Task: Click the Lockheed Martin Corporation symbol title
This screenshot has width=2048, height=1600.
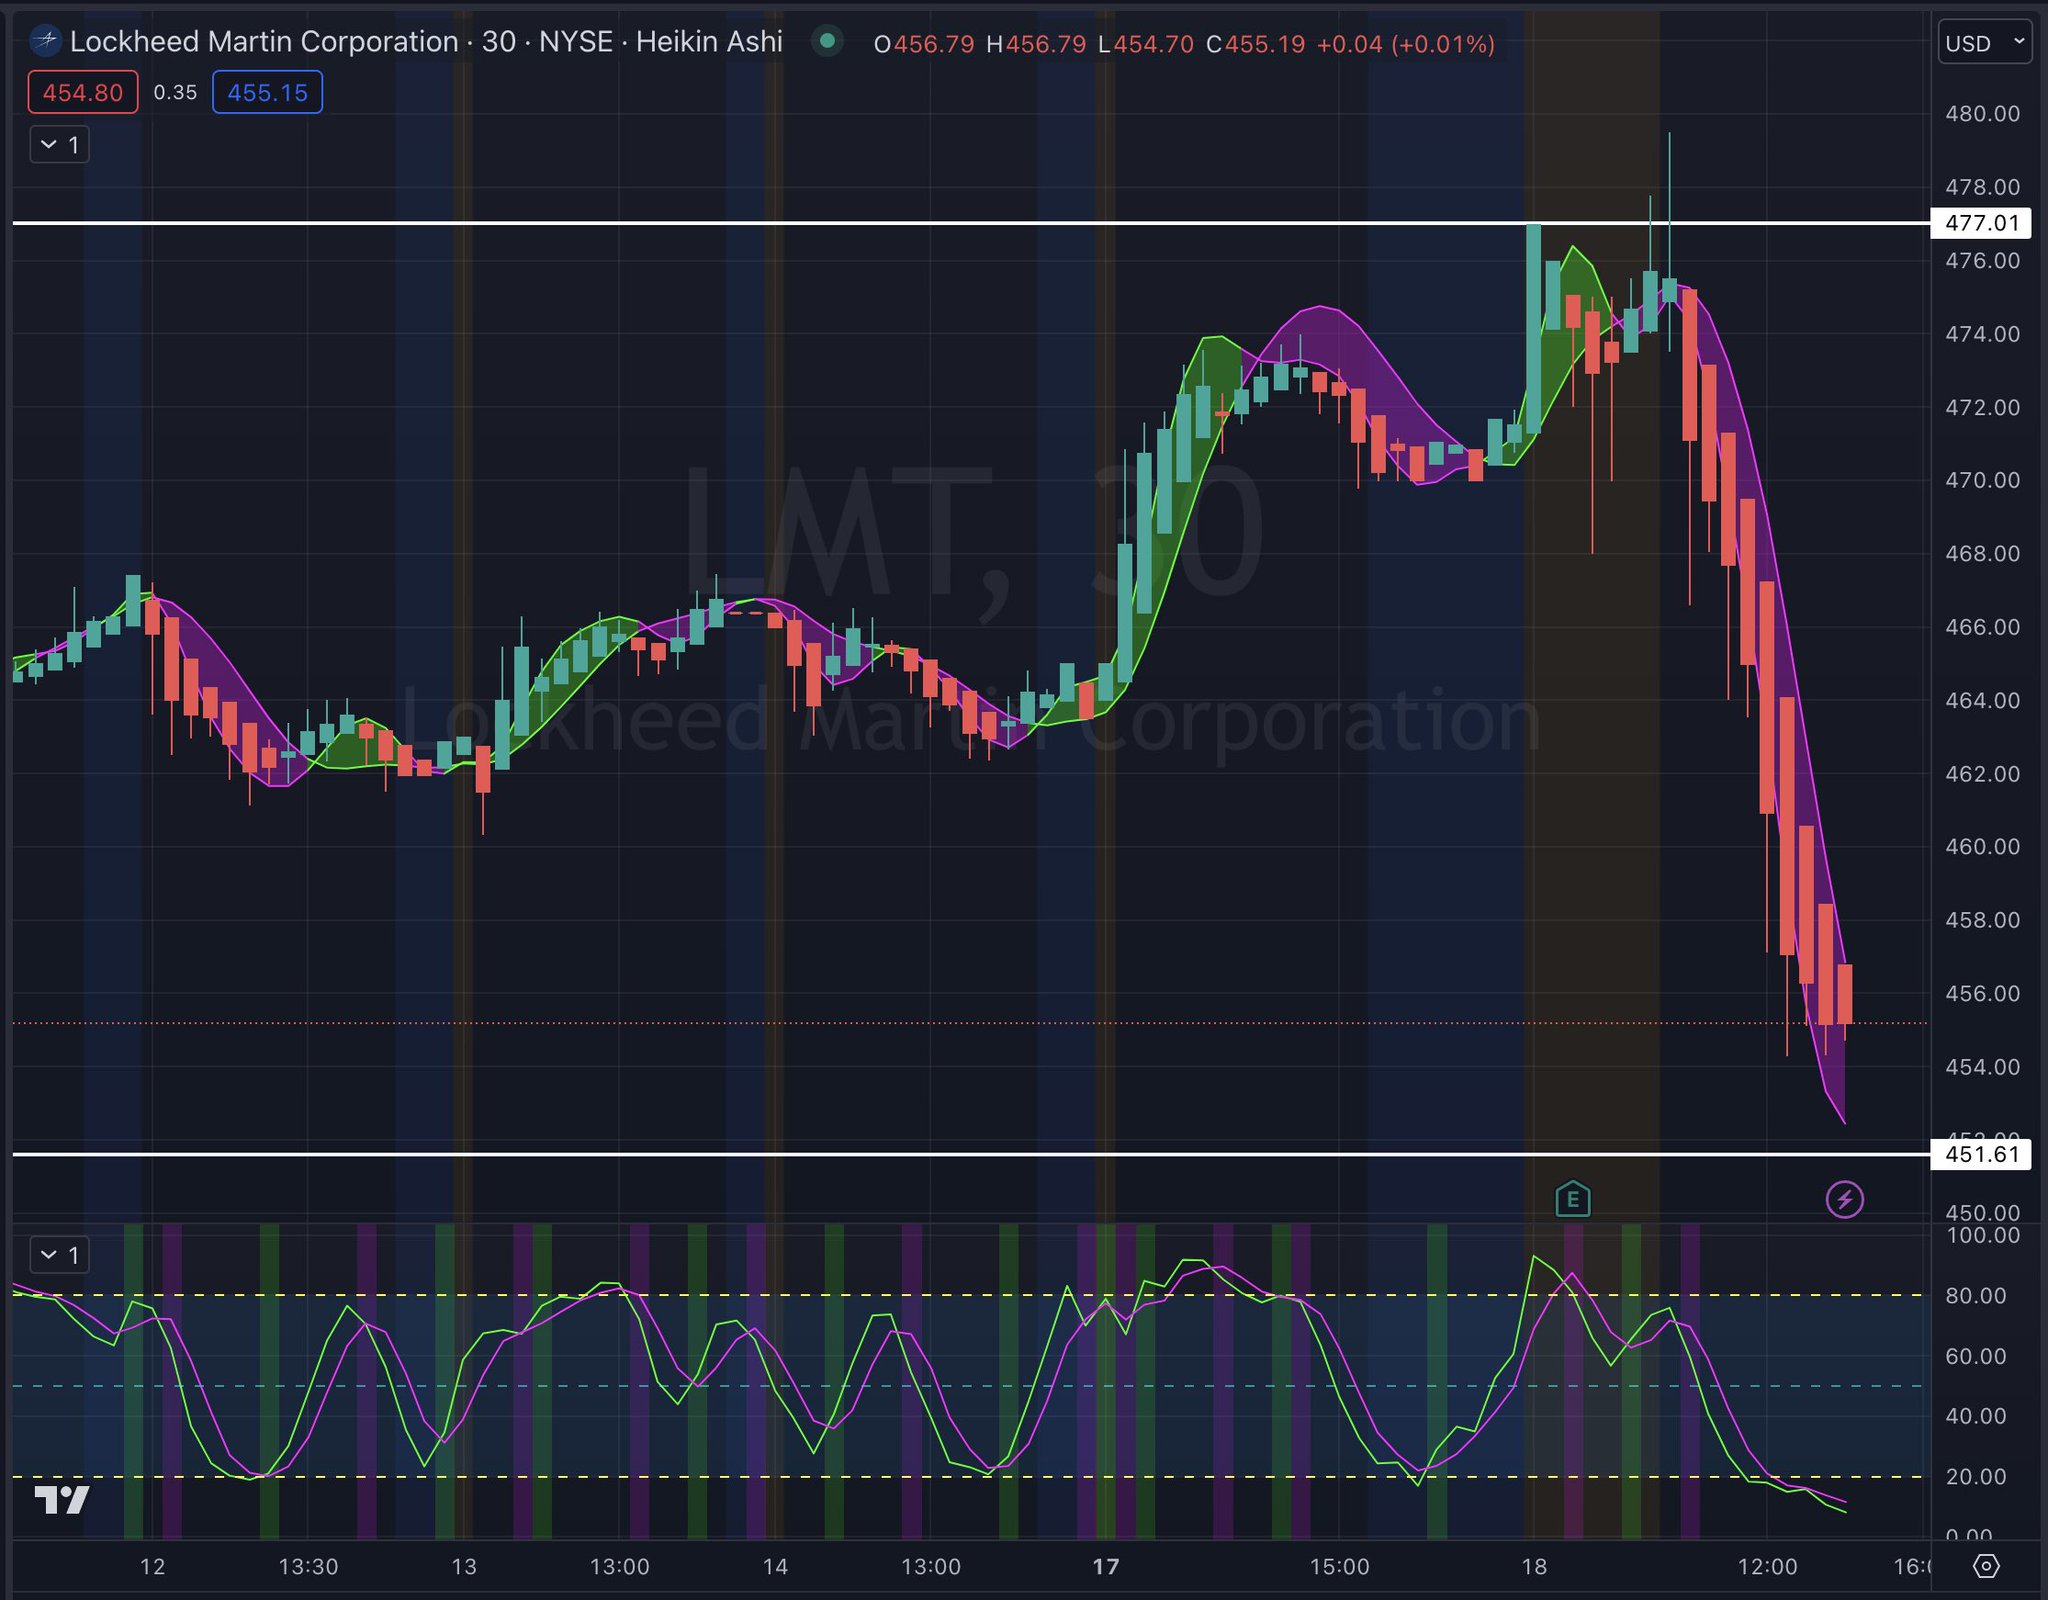Action: coord(264,42)
